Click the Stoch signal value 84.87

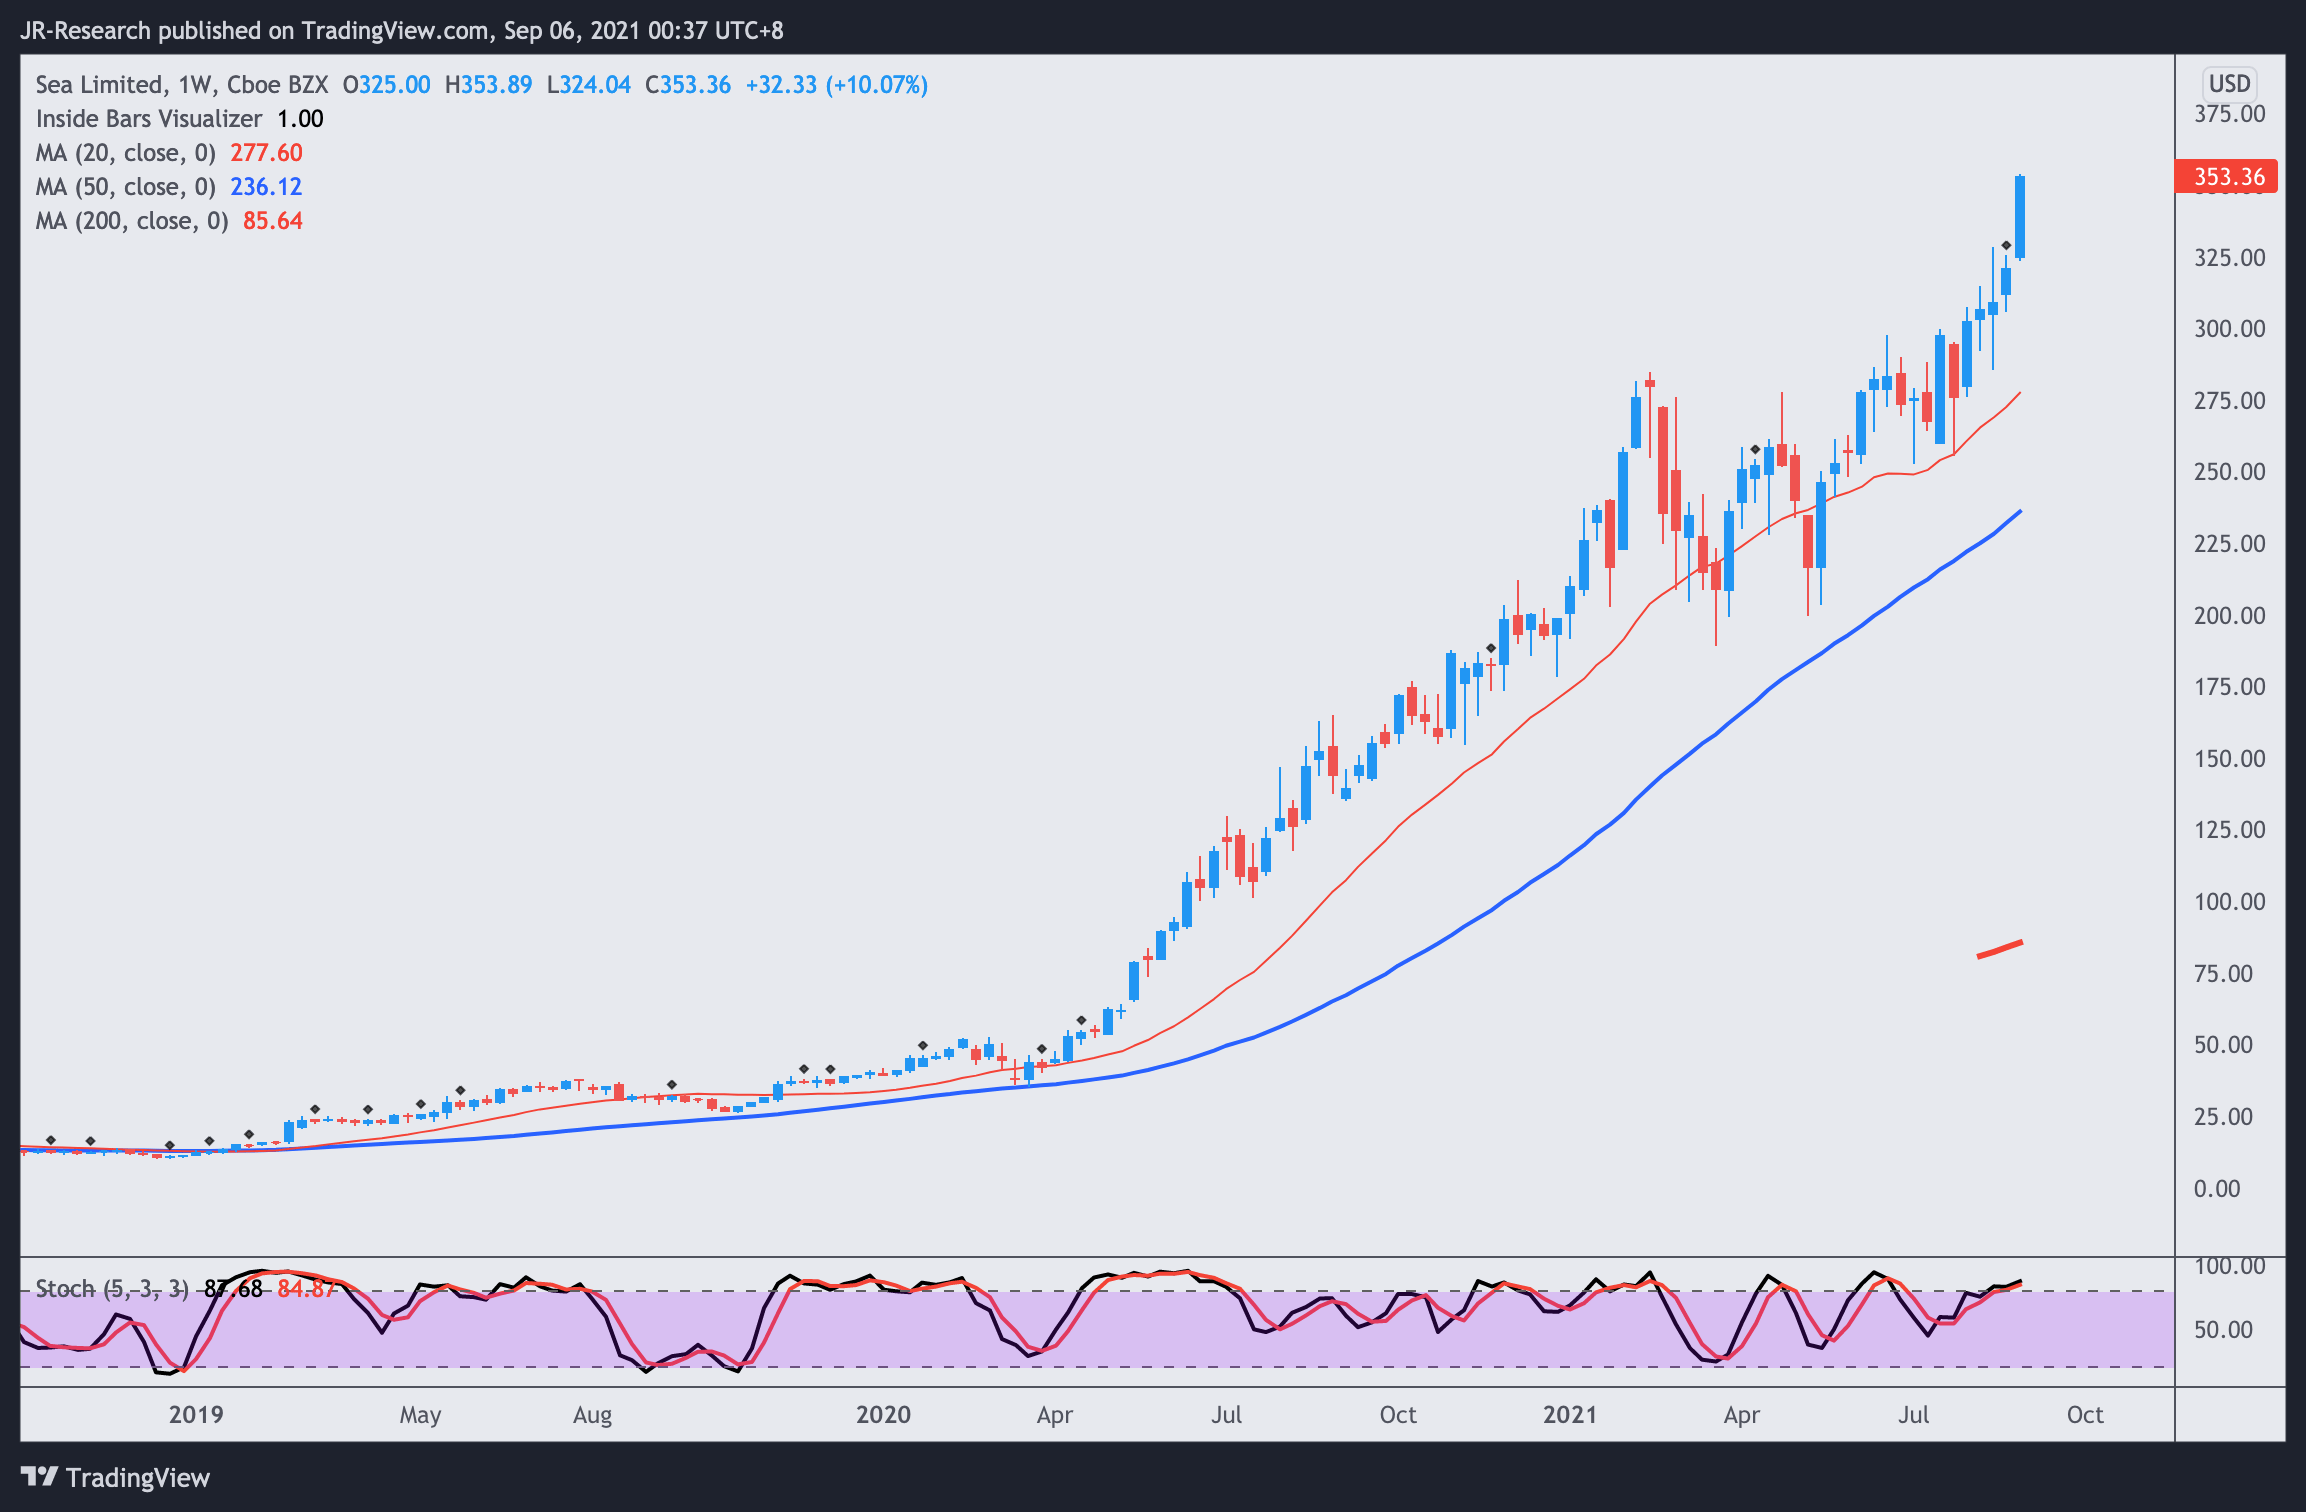click(x=307, y=1288)
